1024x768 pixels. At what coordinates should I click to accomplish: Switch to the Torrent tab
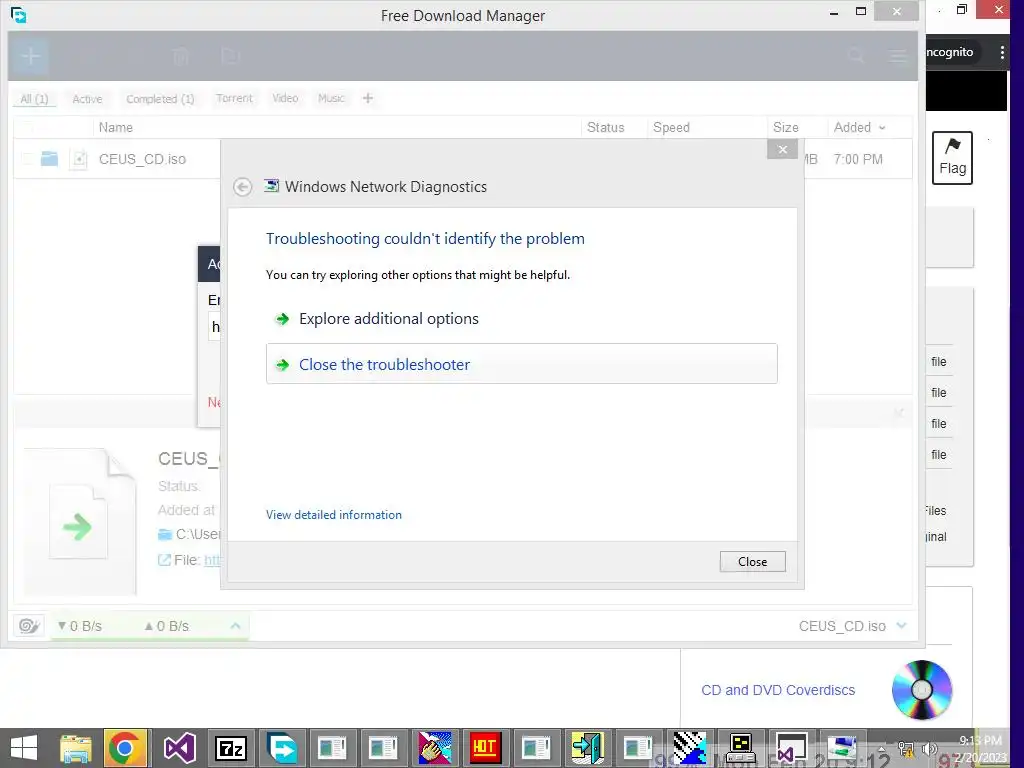234,98
